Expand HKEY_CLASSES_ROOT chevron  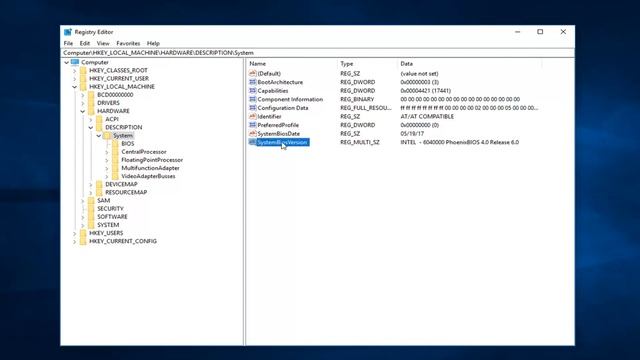(x=75, y=71)
